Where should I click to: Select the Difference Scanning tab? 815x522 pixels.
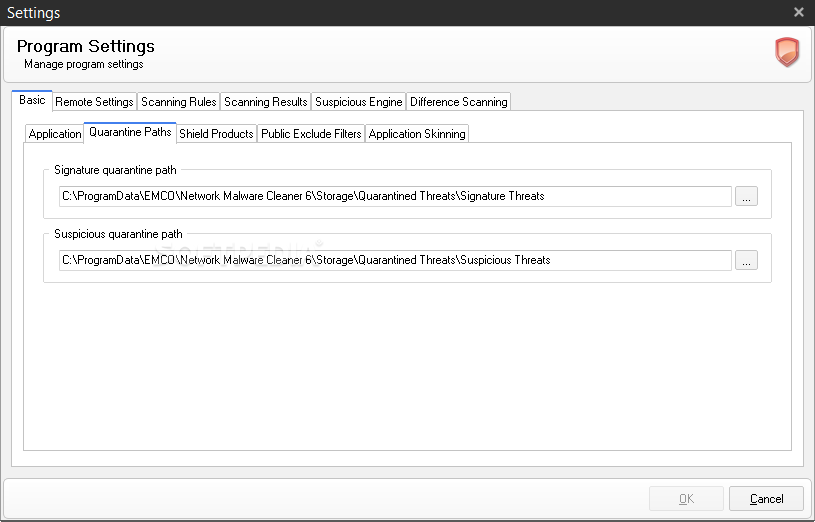[458, 102]
